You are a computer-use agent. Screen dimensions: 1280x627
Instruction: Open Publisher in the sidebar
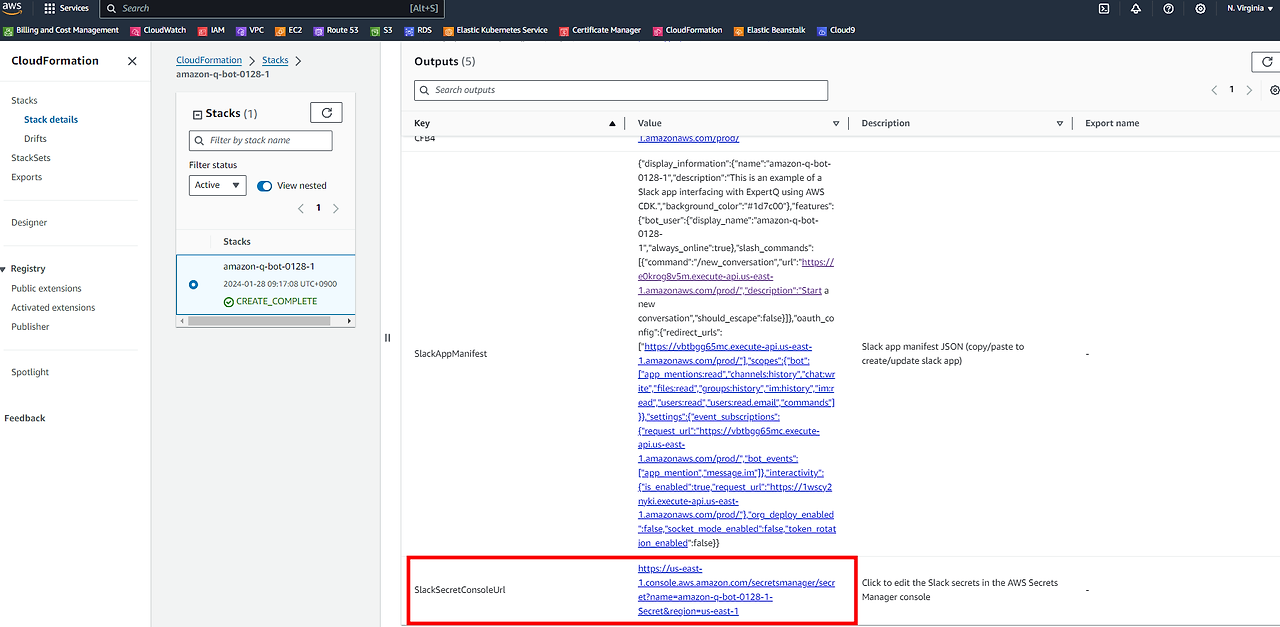pyautogui.click(x=30, y=326)
